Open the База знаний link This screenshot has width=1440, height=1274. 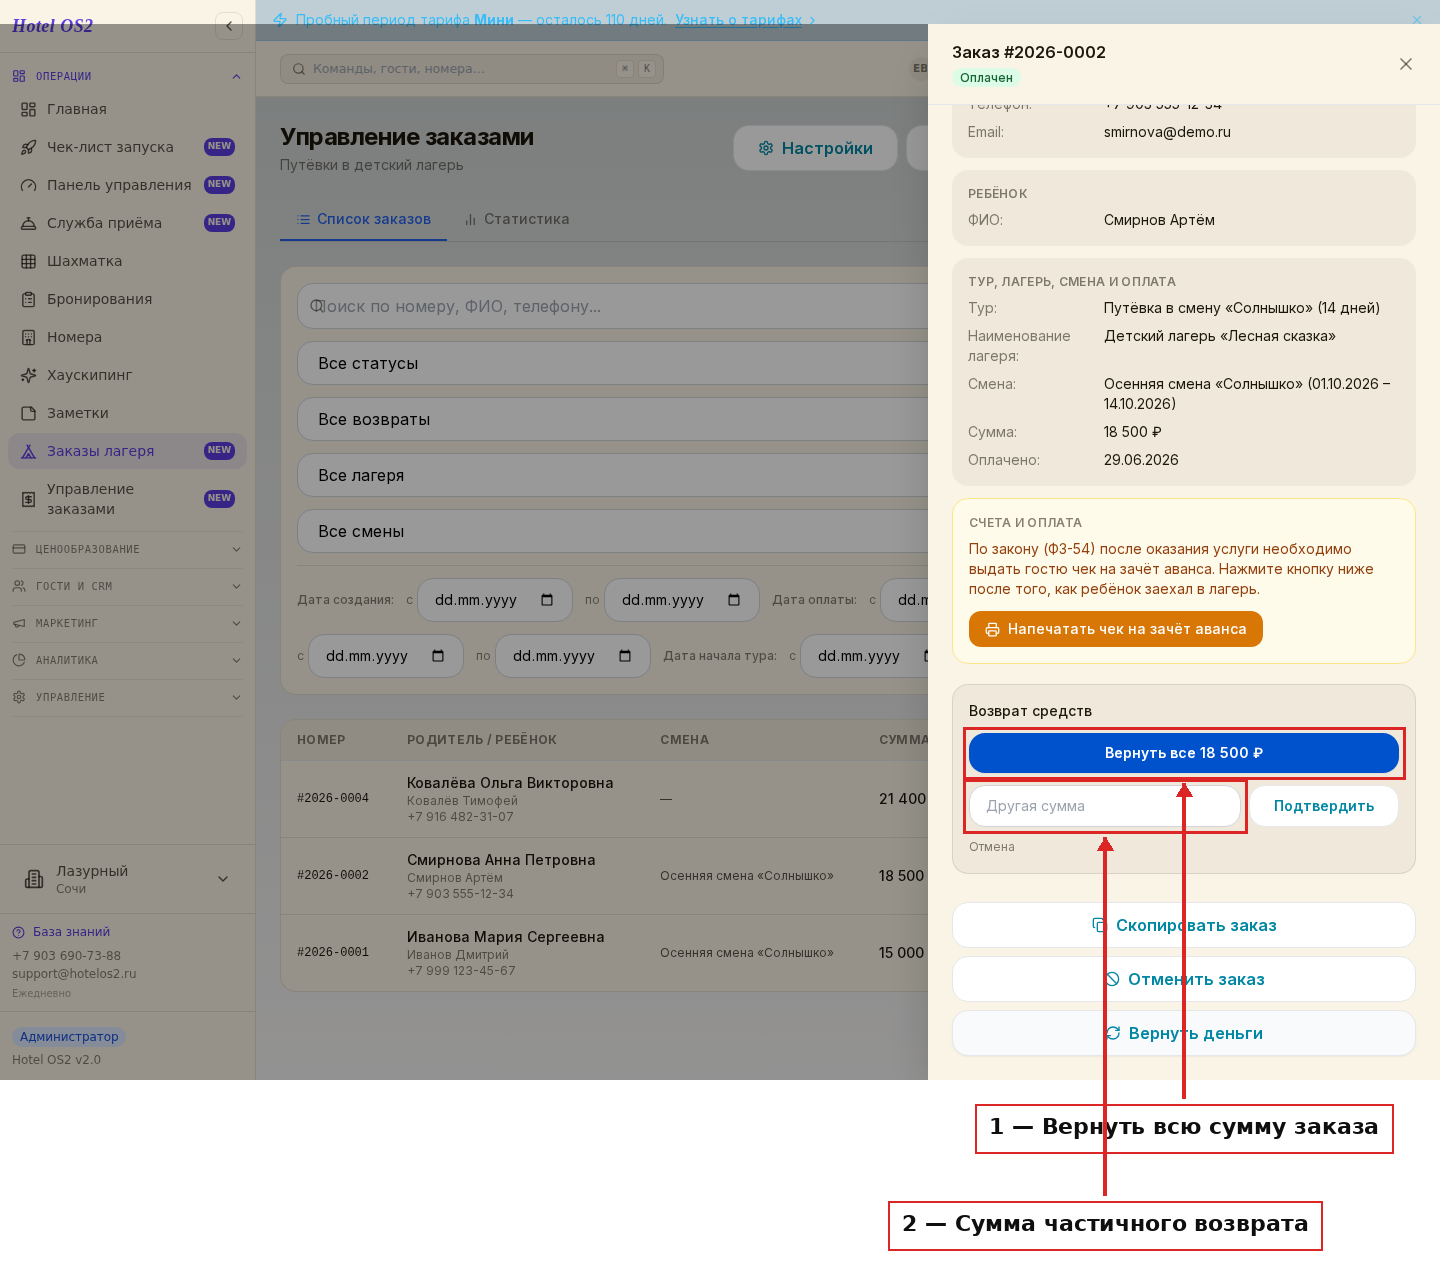tap(61, 932)
